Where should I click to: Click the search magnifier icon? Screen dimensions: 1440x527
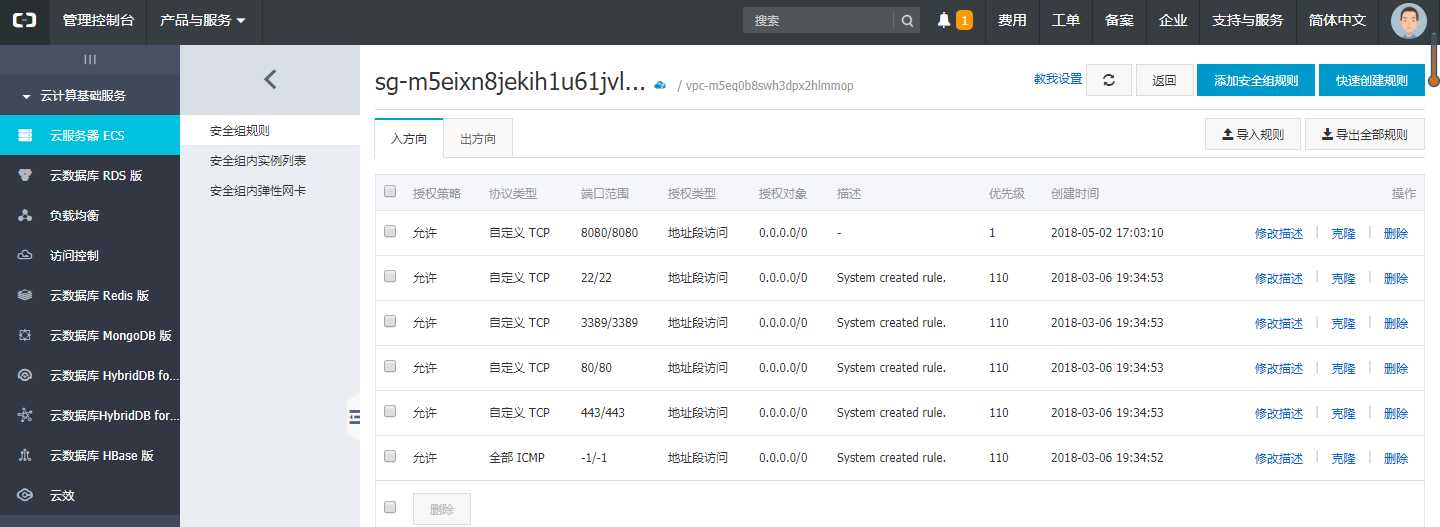point(907,21)
